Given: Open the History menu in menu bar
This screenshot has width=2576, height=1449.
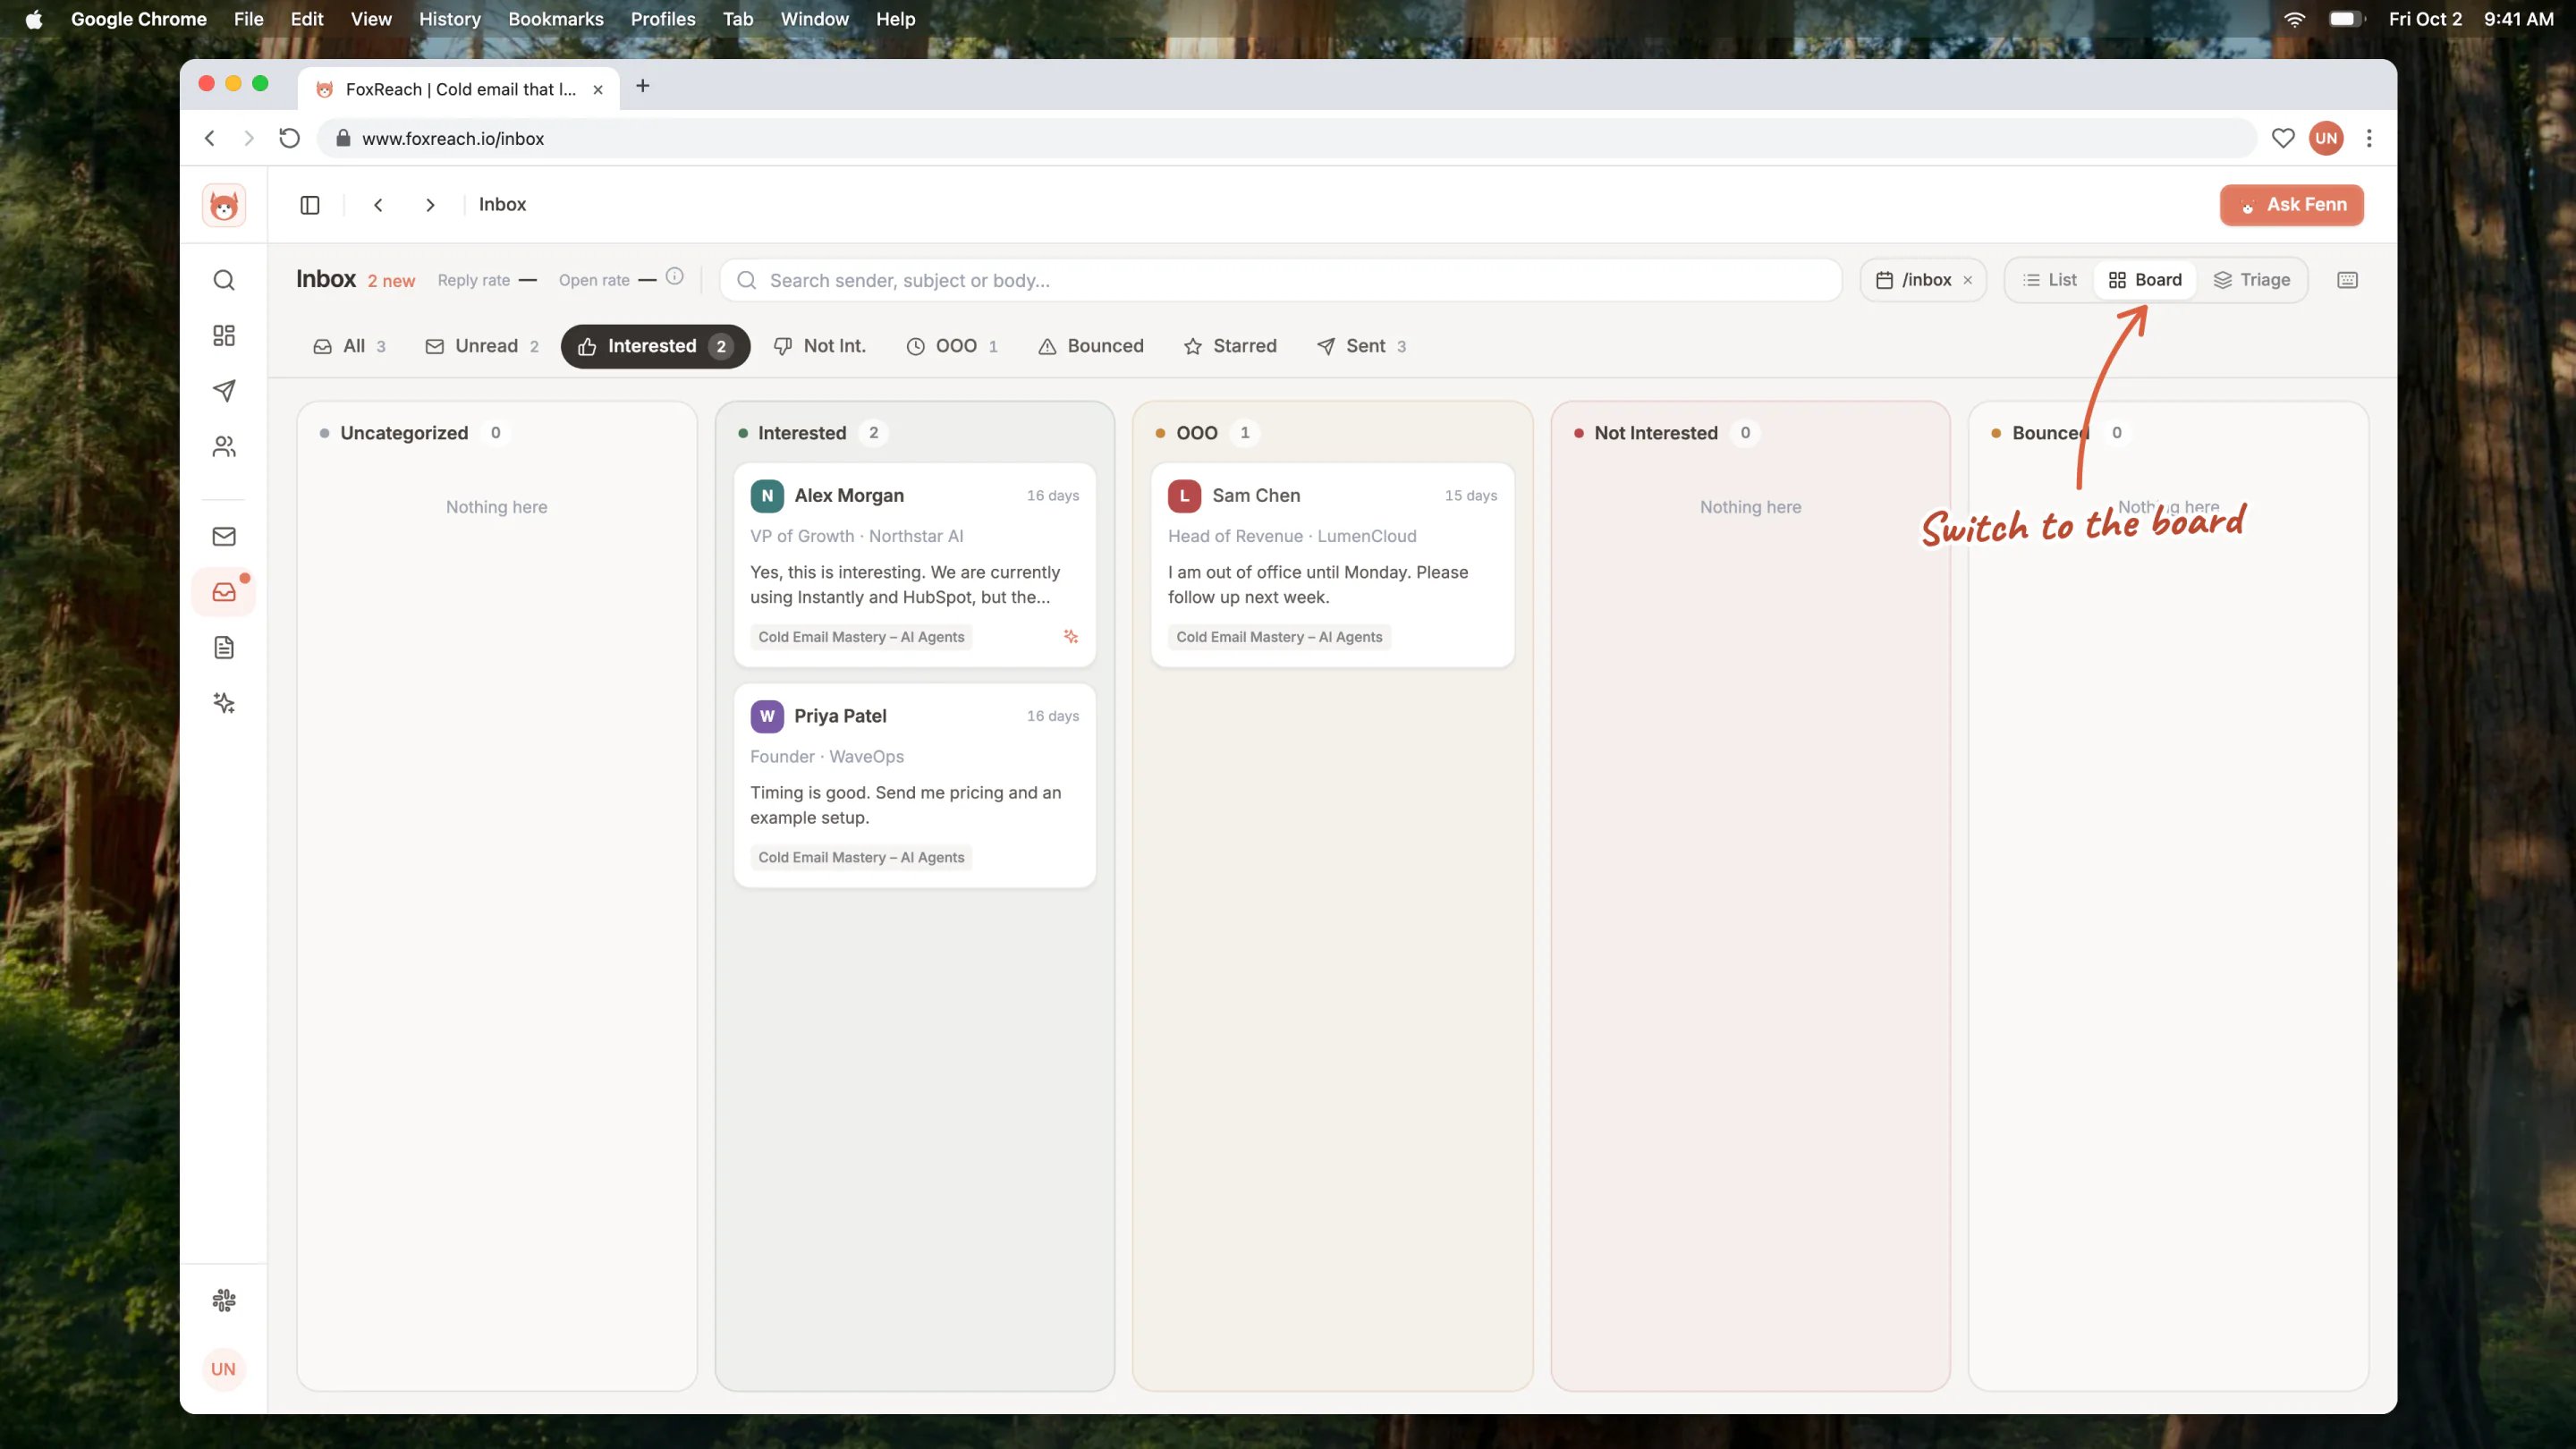Looking at the screenshot, I should pos(449,19).
